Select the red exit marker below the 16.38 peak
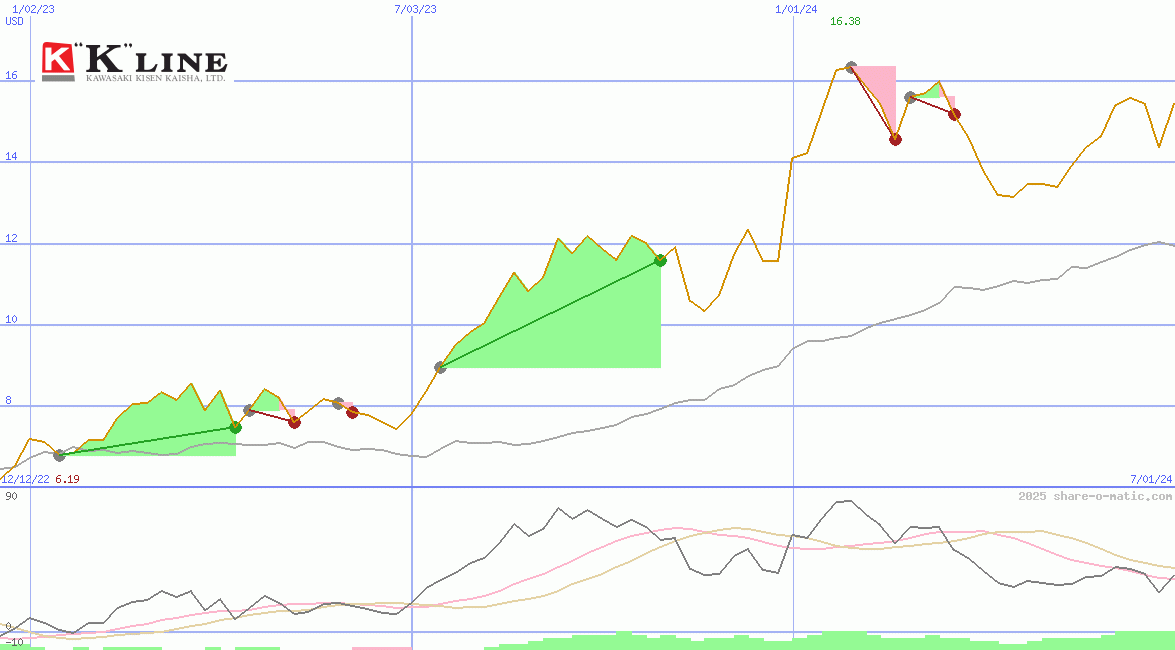The height and width of the screenshot is (650, 1175). (895, 139)
